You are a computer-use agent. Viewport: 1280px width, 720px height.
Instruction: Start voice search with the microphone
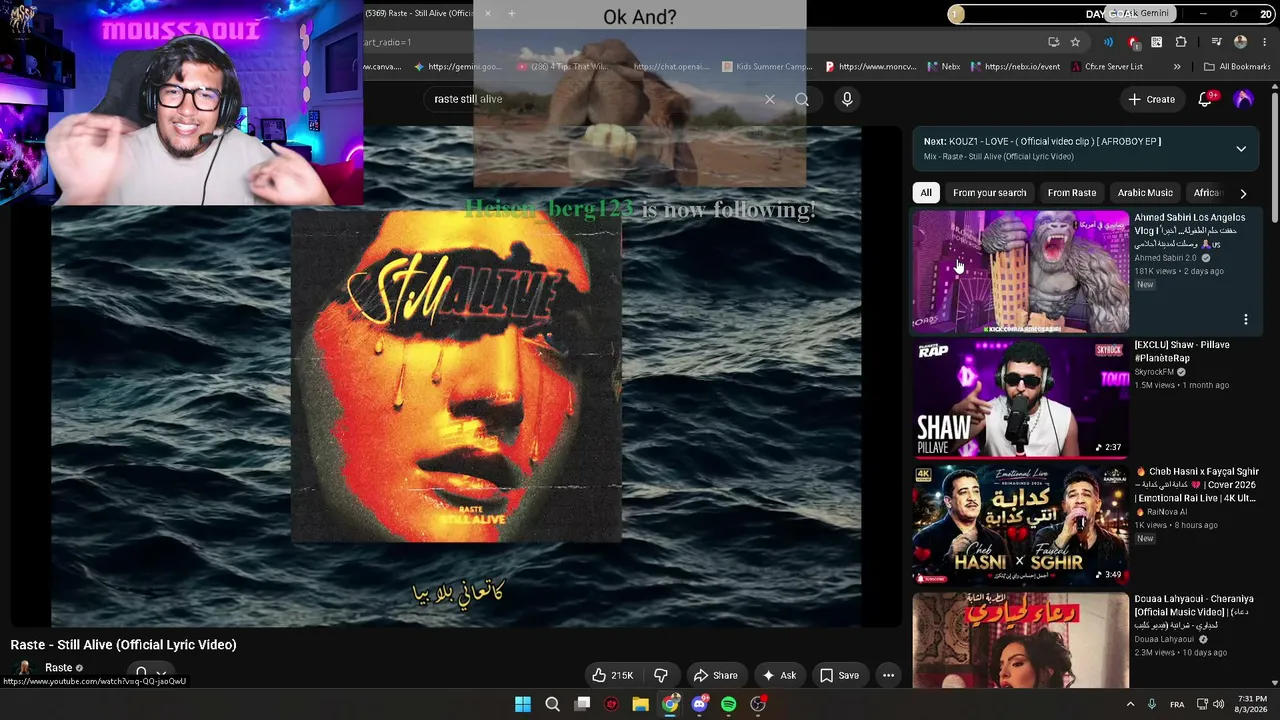pyautogui.click(x=847, y=99)
